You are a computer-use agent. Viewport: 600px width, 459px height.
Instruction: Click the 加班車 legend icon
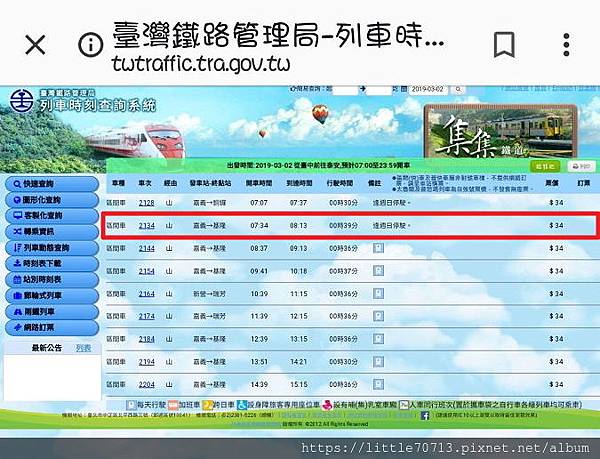pyautogui.click(x=173, y=405)
